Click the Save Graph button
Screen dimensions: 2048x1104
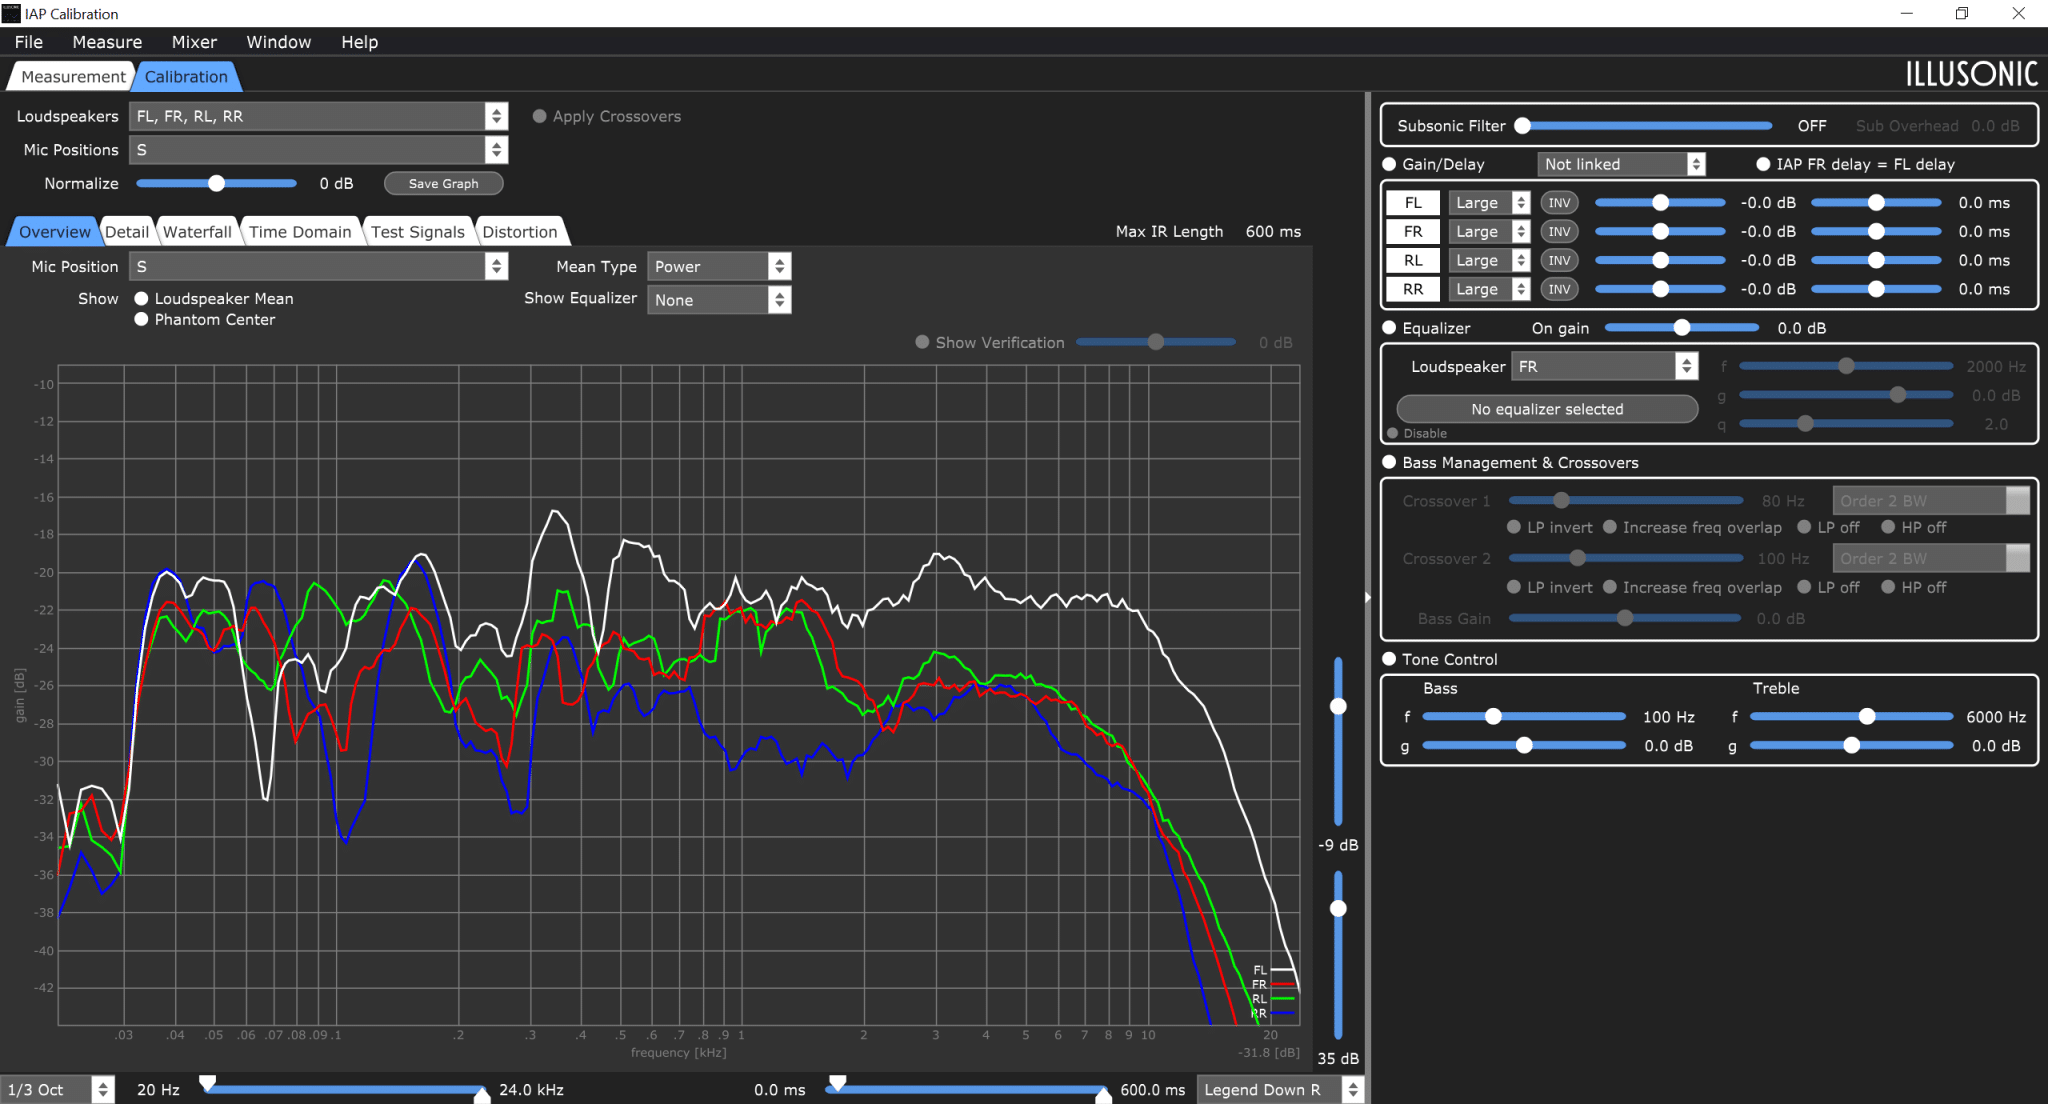(x=443, y=184)
